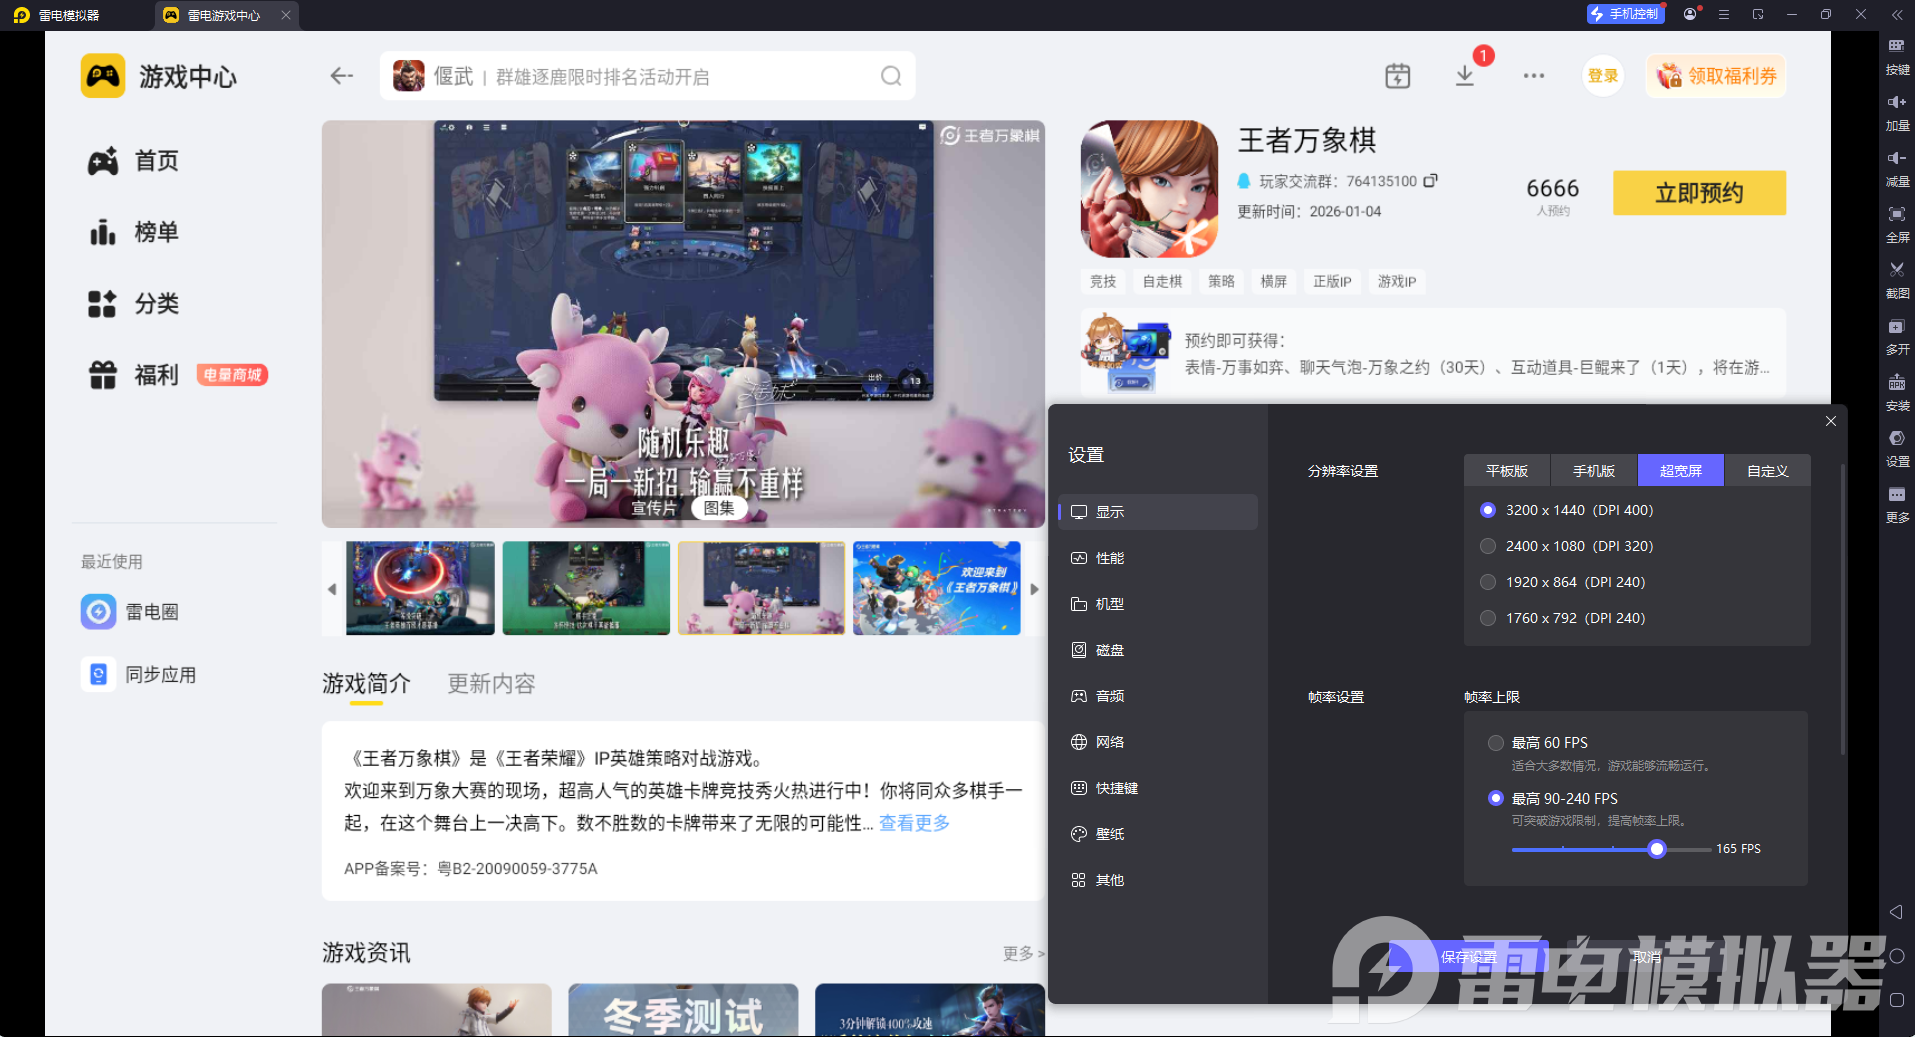Open 同步应用 from recently used
The width and height of the screenshot is (1915, 1037).
point(139,675)
